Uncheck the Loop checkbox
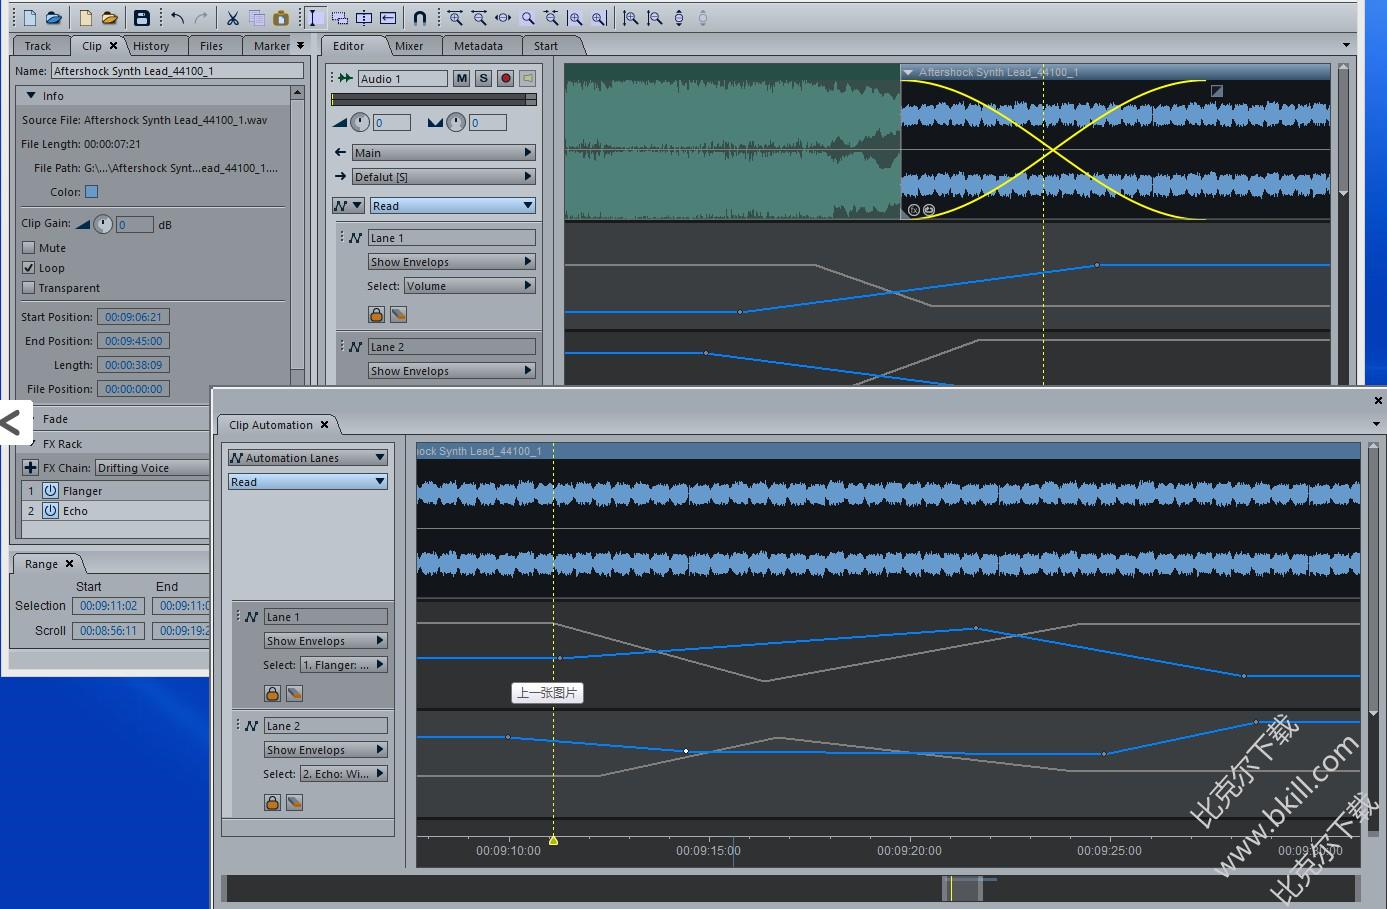The image size is (1387, 909). [x=28, y=267]
